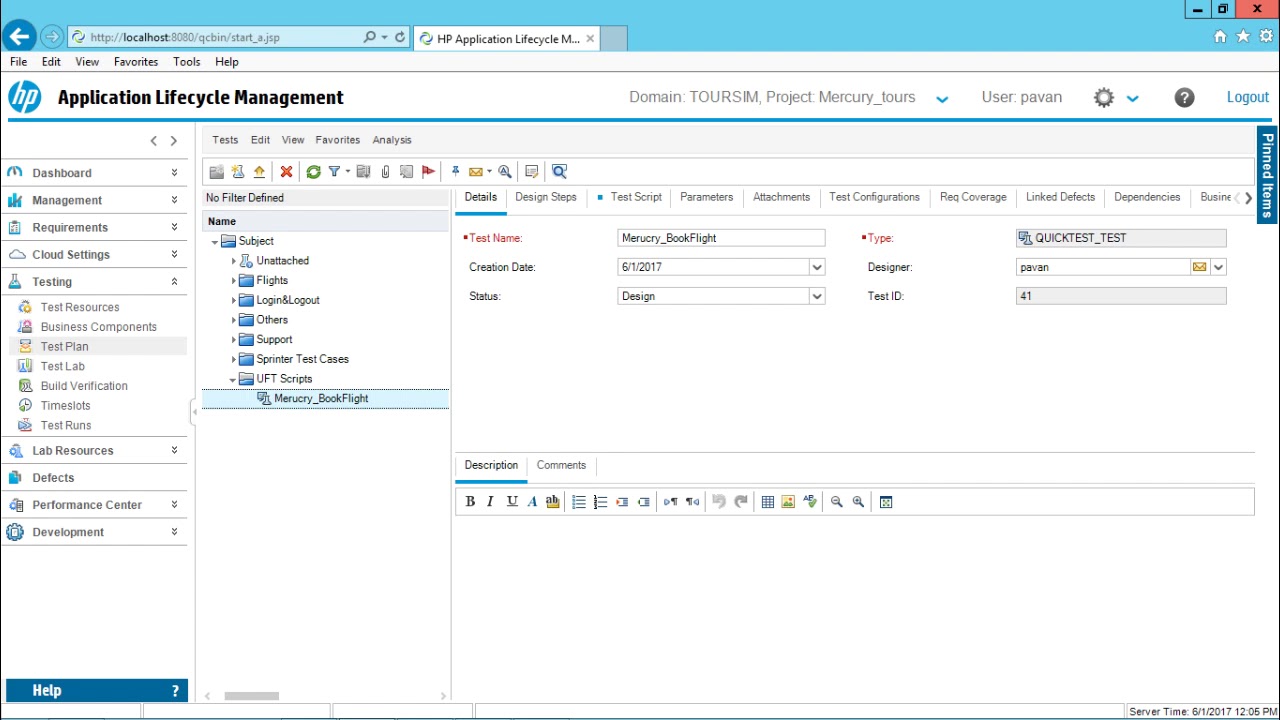Open the Designer dropdown arrow
This screenshot has width=1280, height=720.
coord(1218,267)
